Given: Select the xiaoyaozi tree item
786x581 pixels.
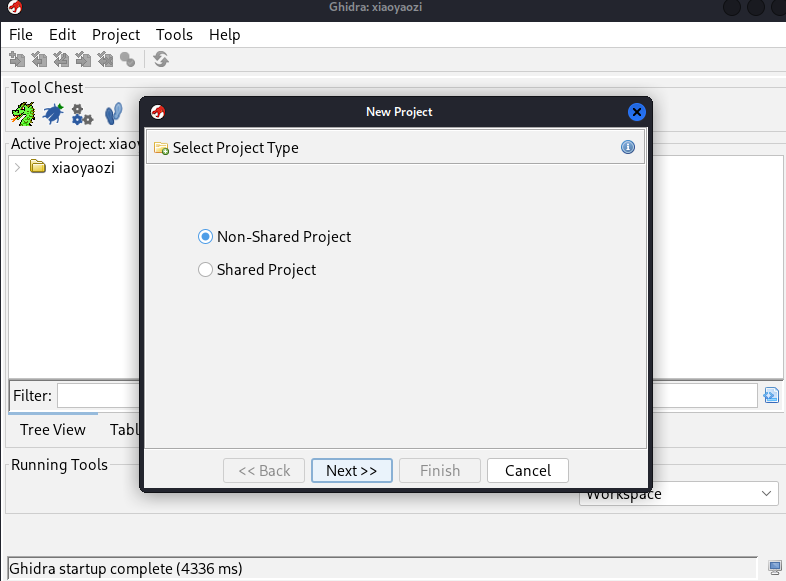Looking at the screenshot, I should tap(83, 167).
